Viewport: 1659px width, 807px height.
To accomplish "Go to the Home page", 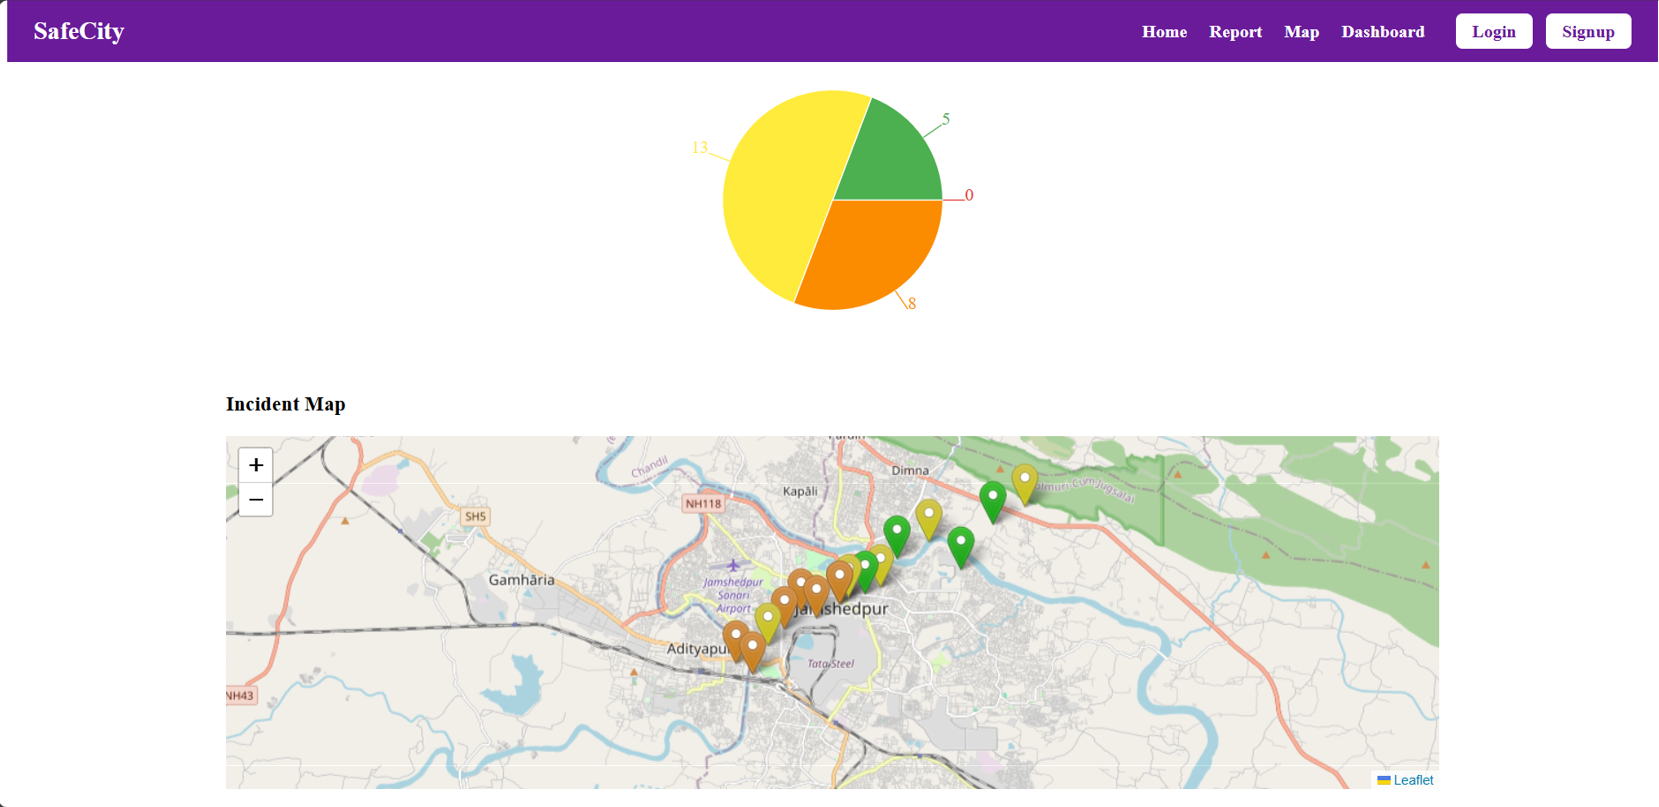I will (x=1164, y=32).
